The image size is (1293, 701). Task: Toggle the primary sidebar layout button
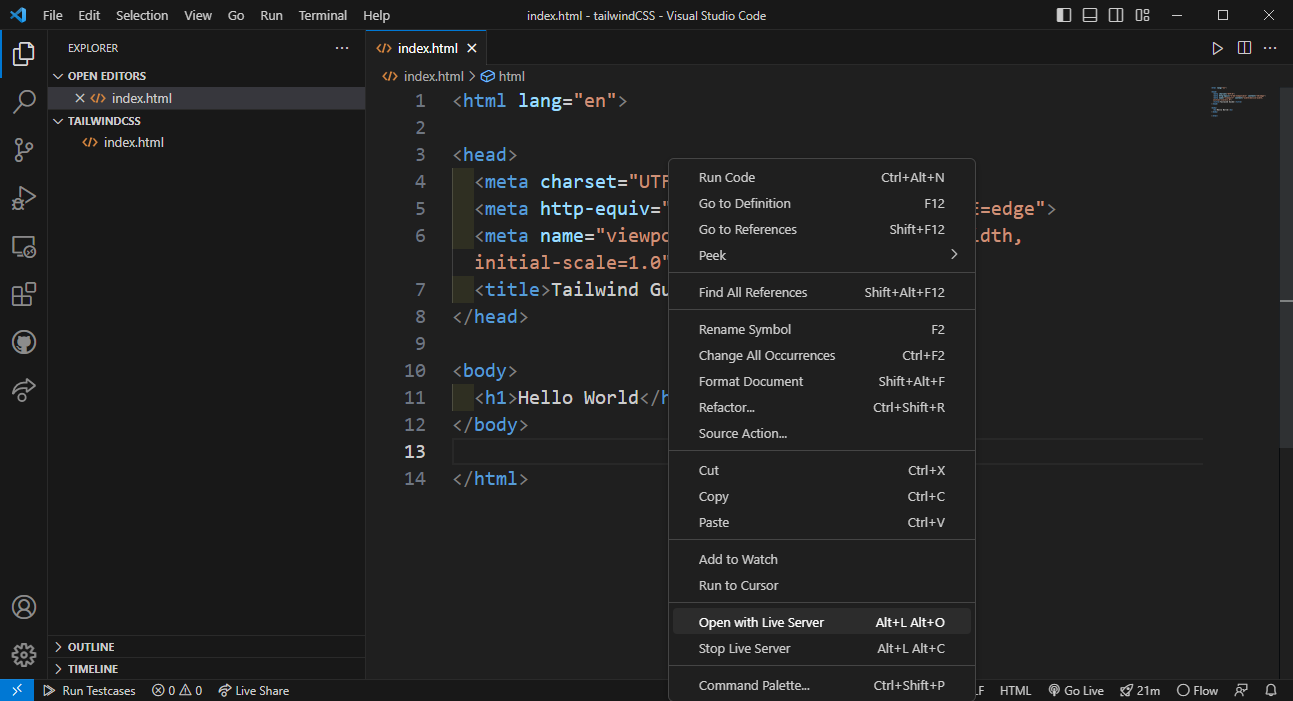(1063, 15)
